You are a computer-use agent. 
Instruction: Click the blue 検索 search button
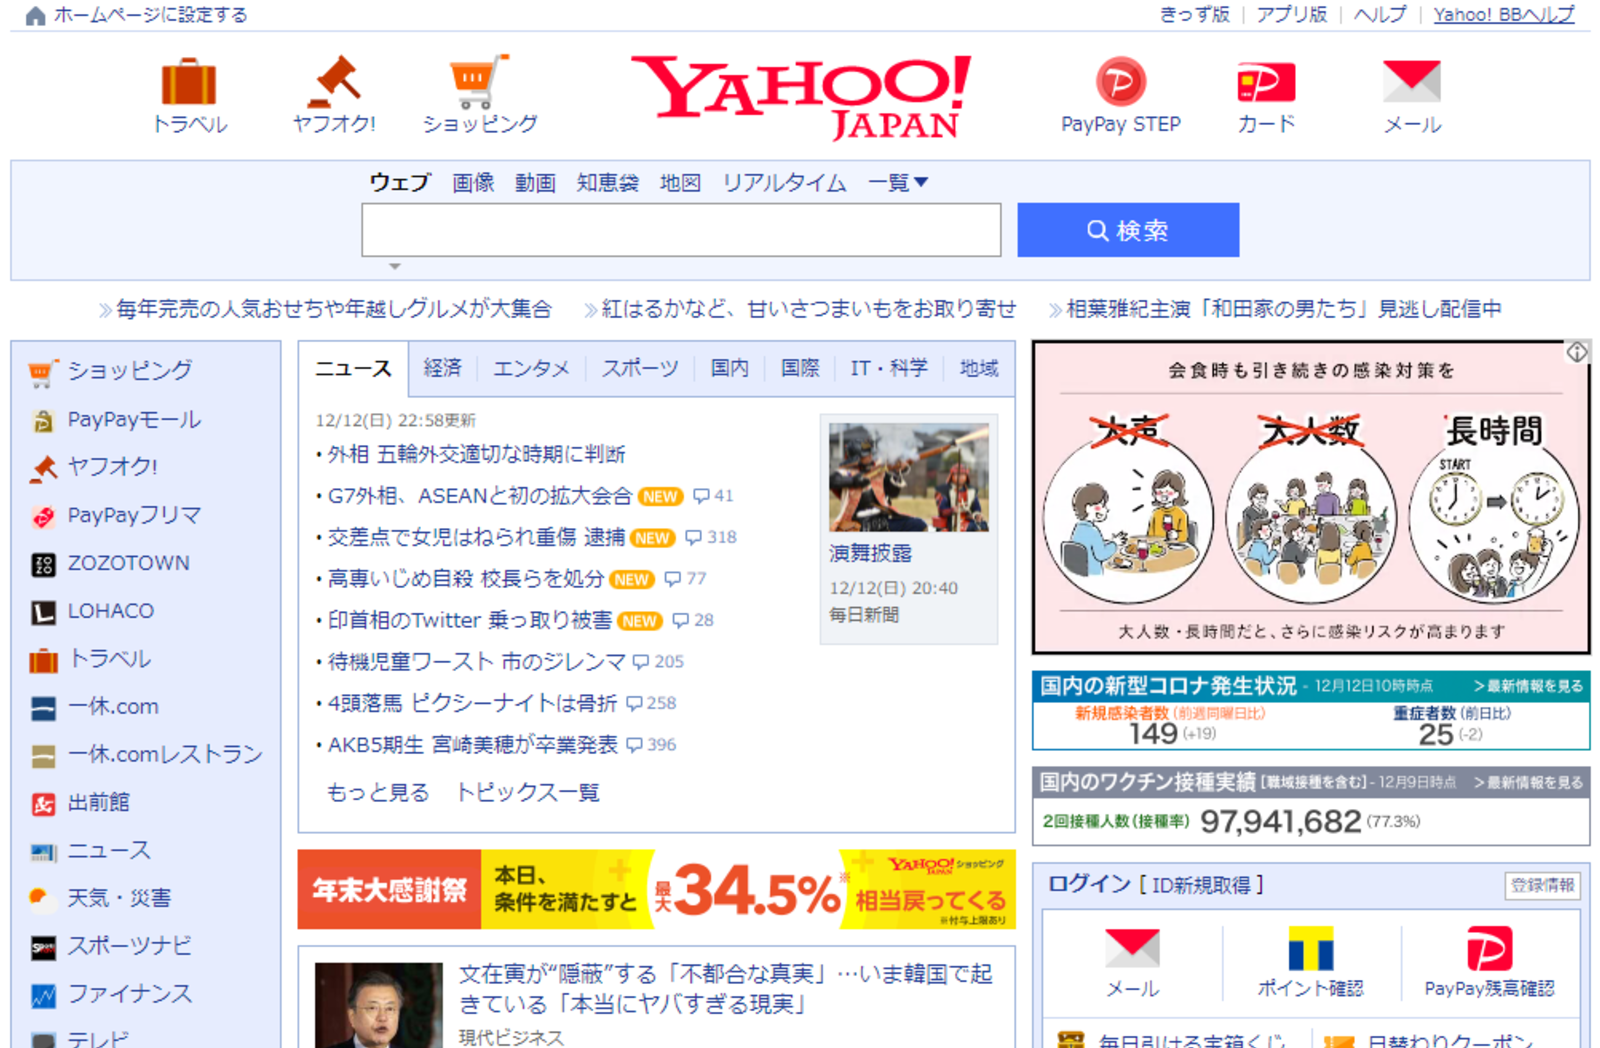click(x=1128, y=230)
